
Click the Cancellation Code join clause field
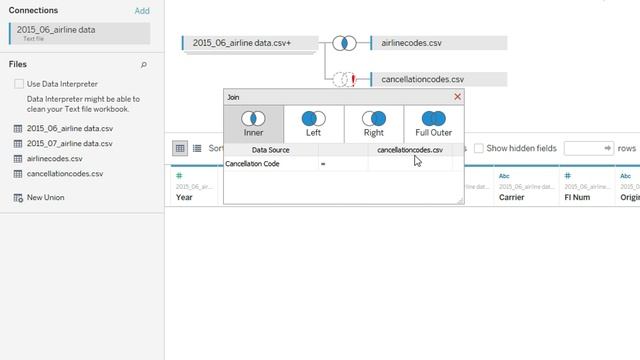click(x=271, y=164)
